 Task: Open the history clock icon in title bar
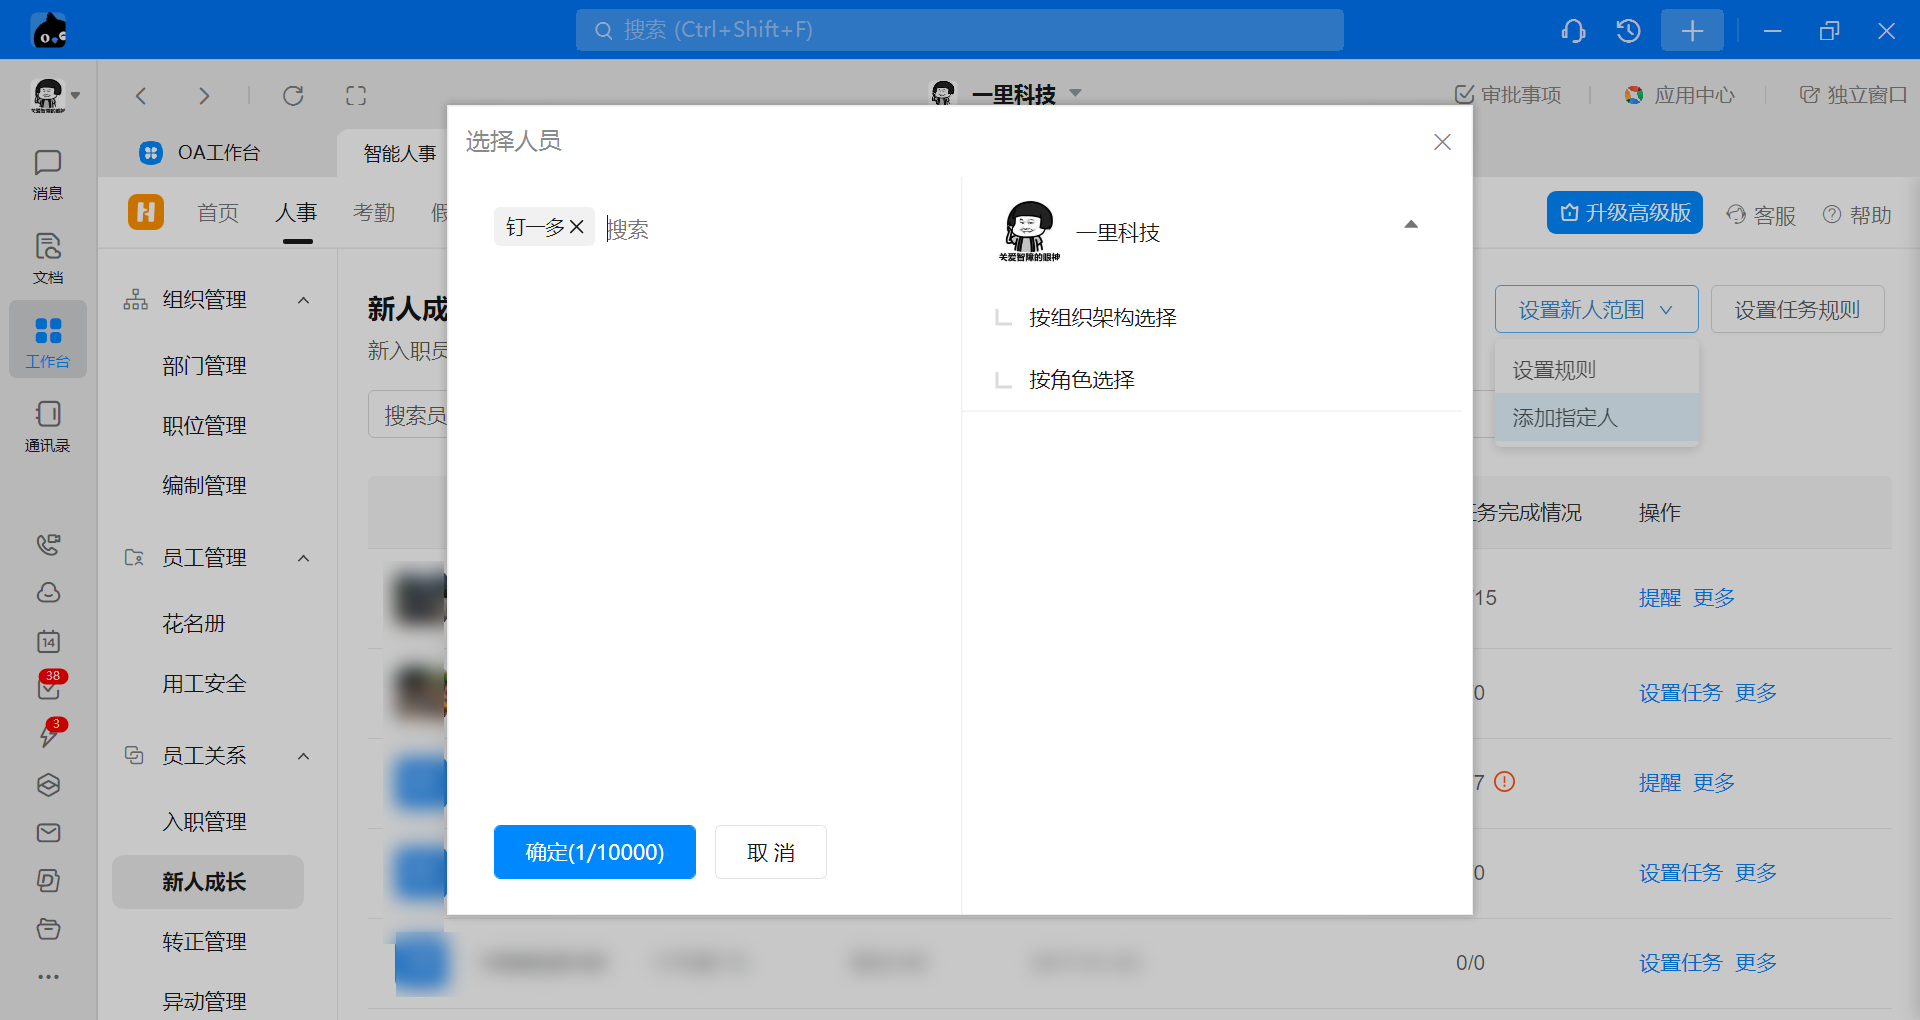point(1628,31)
